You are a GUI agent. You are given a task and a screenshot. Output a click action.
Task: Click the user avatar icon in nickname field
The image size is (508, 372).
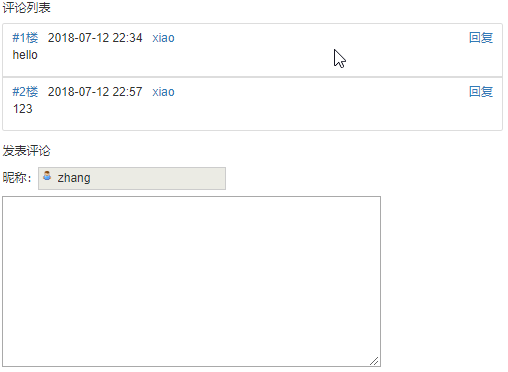click(47, 176)
